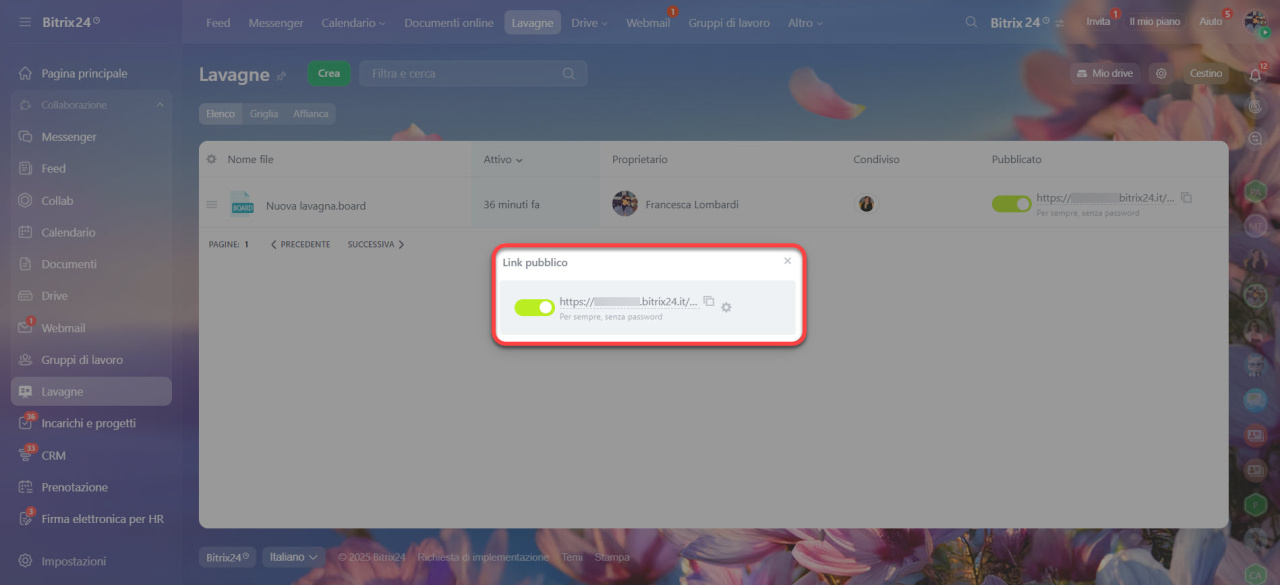Expand the Calendario dropdown in the top menu

click(x=353, y=22)
